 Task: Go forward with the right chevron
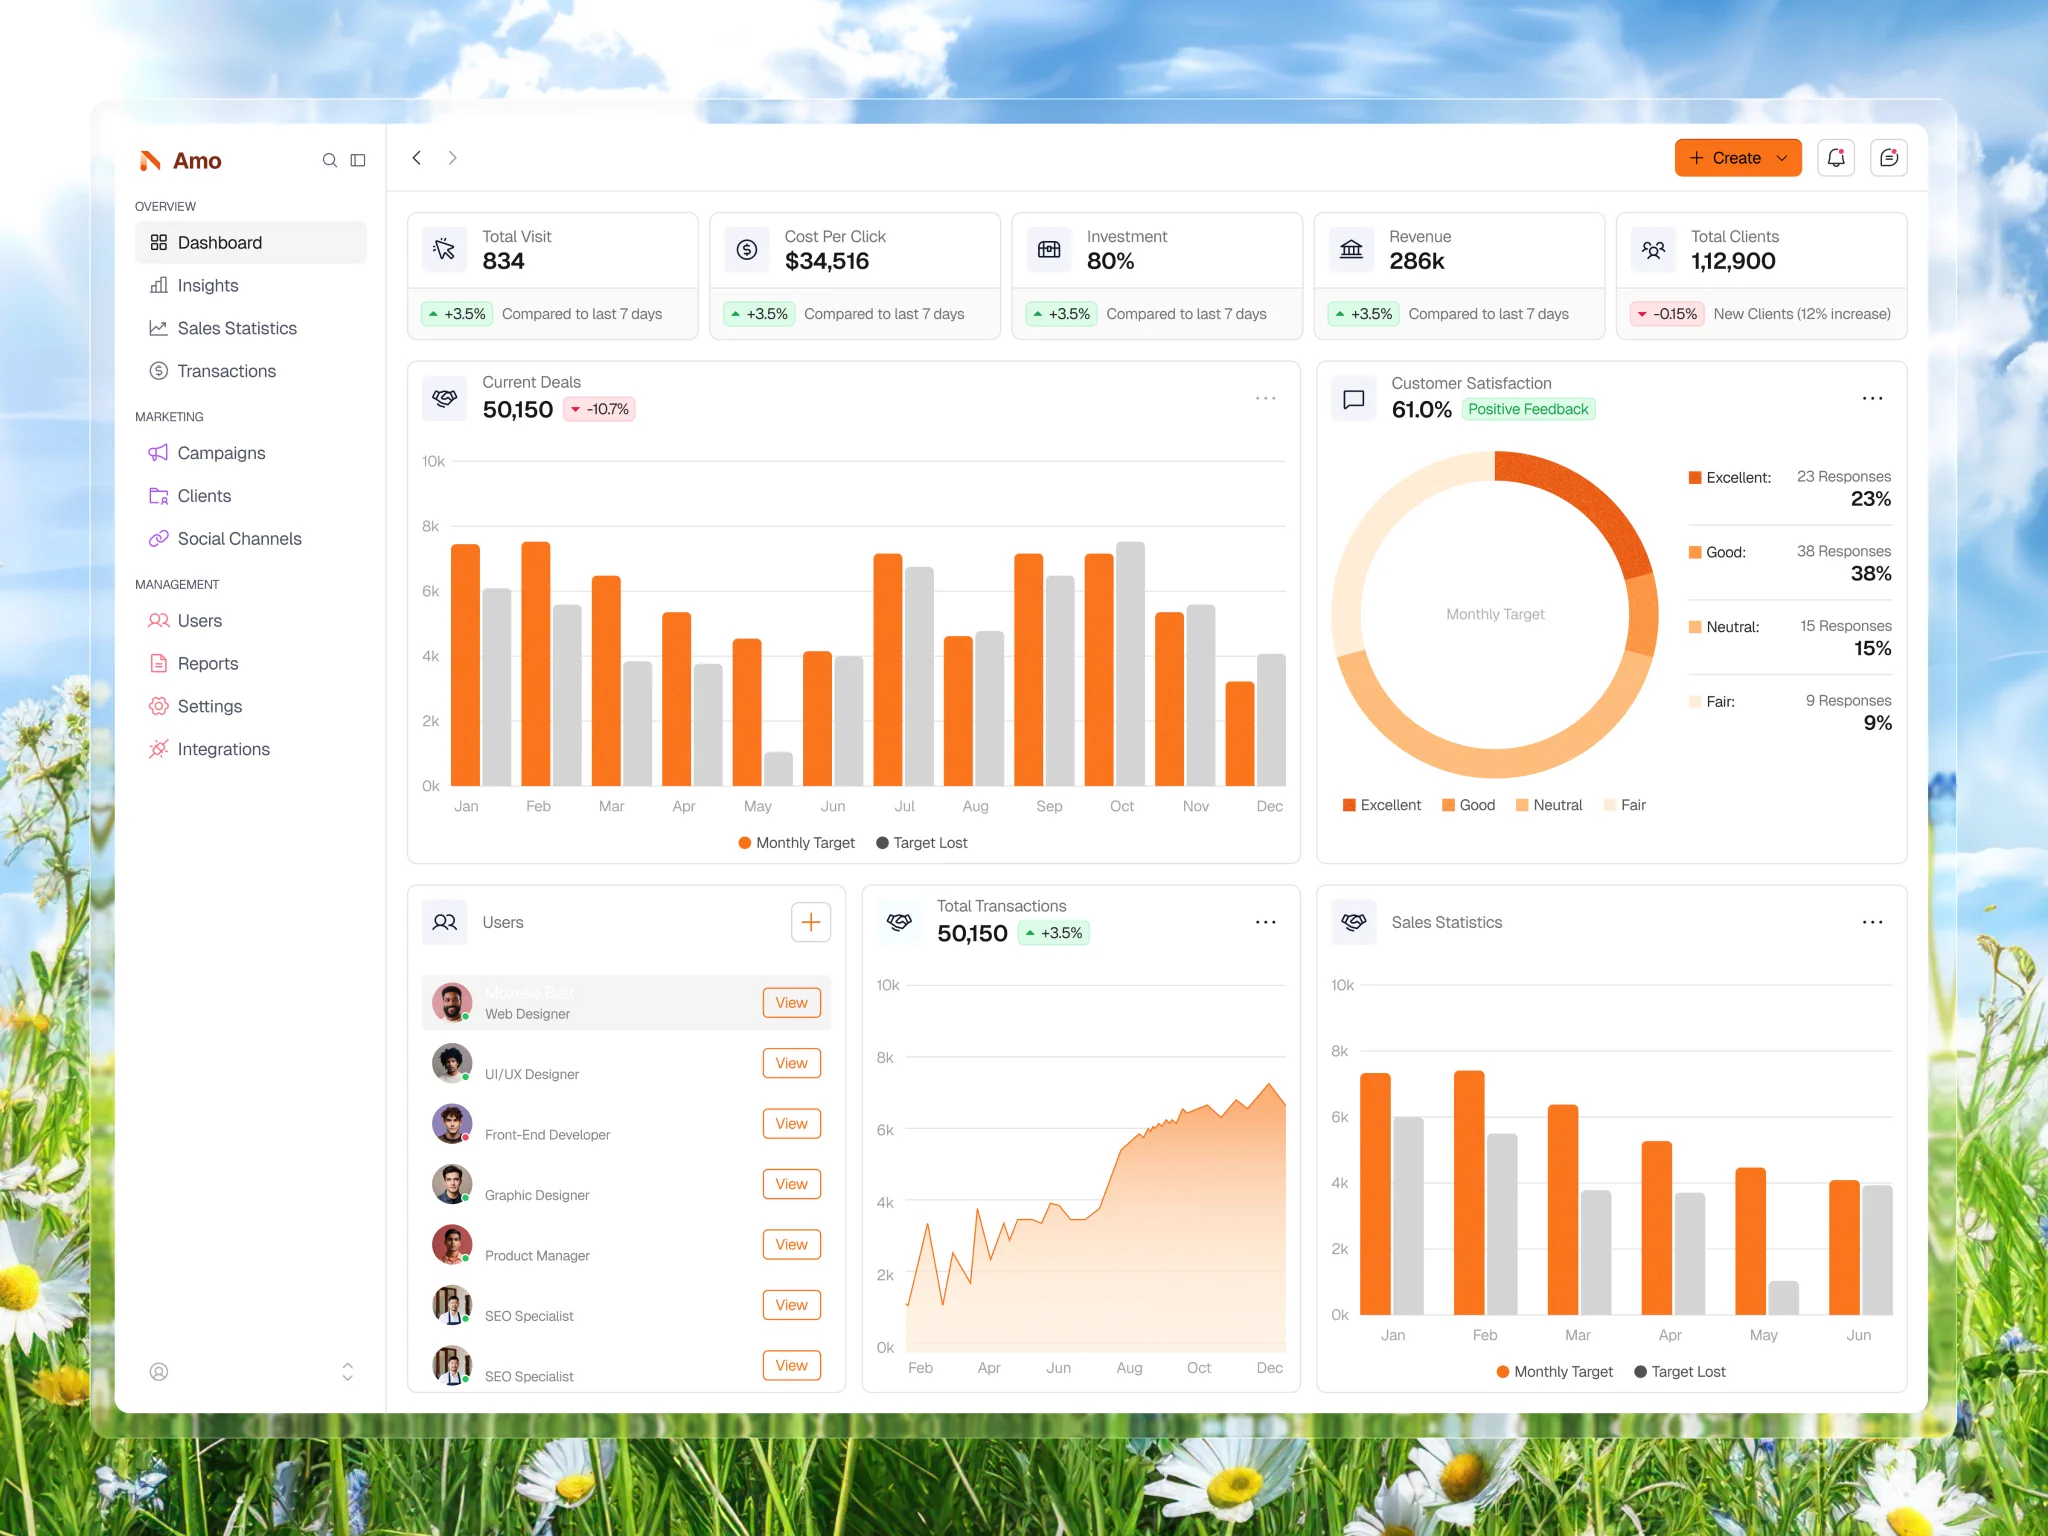pos(453,158)
